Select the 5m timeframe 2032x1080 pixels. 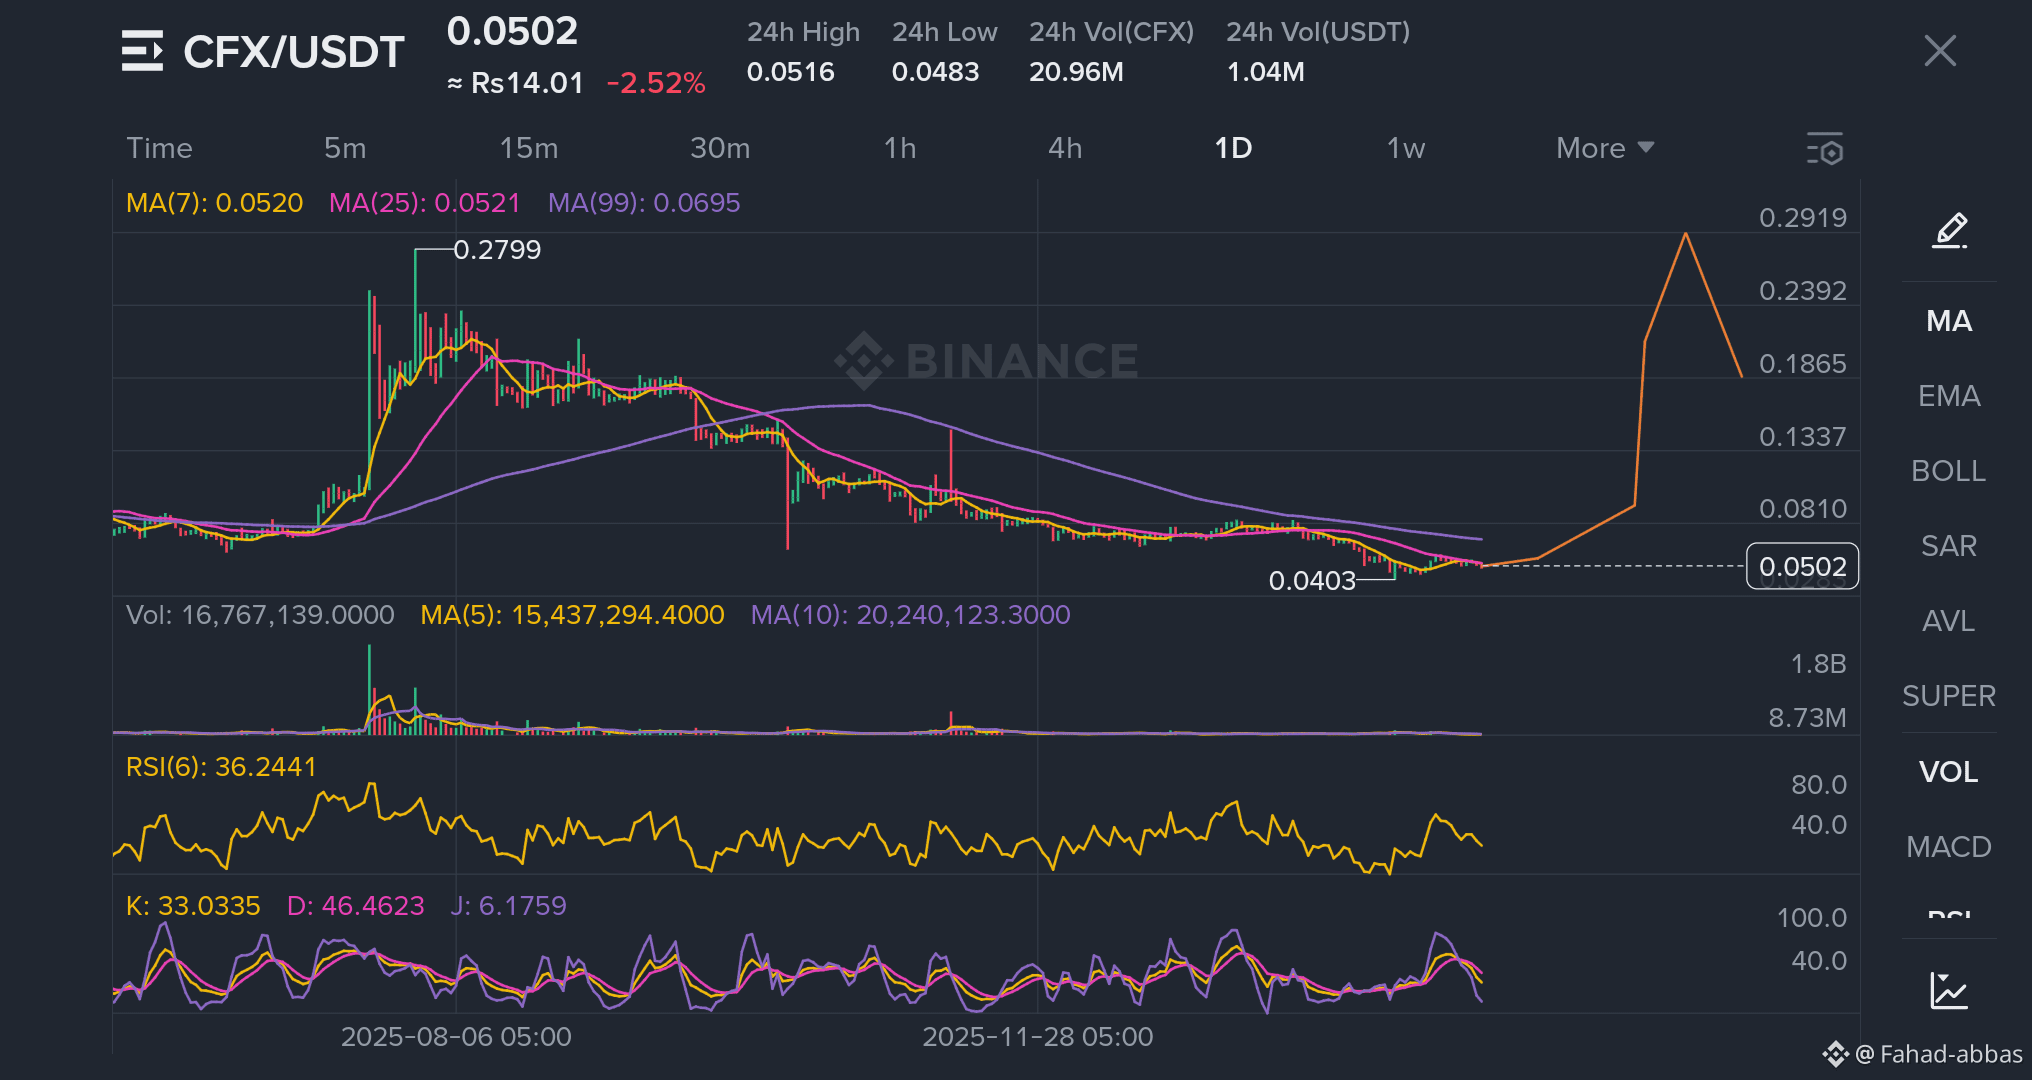pos(345,148)
